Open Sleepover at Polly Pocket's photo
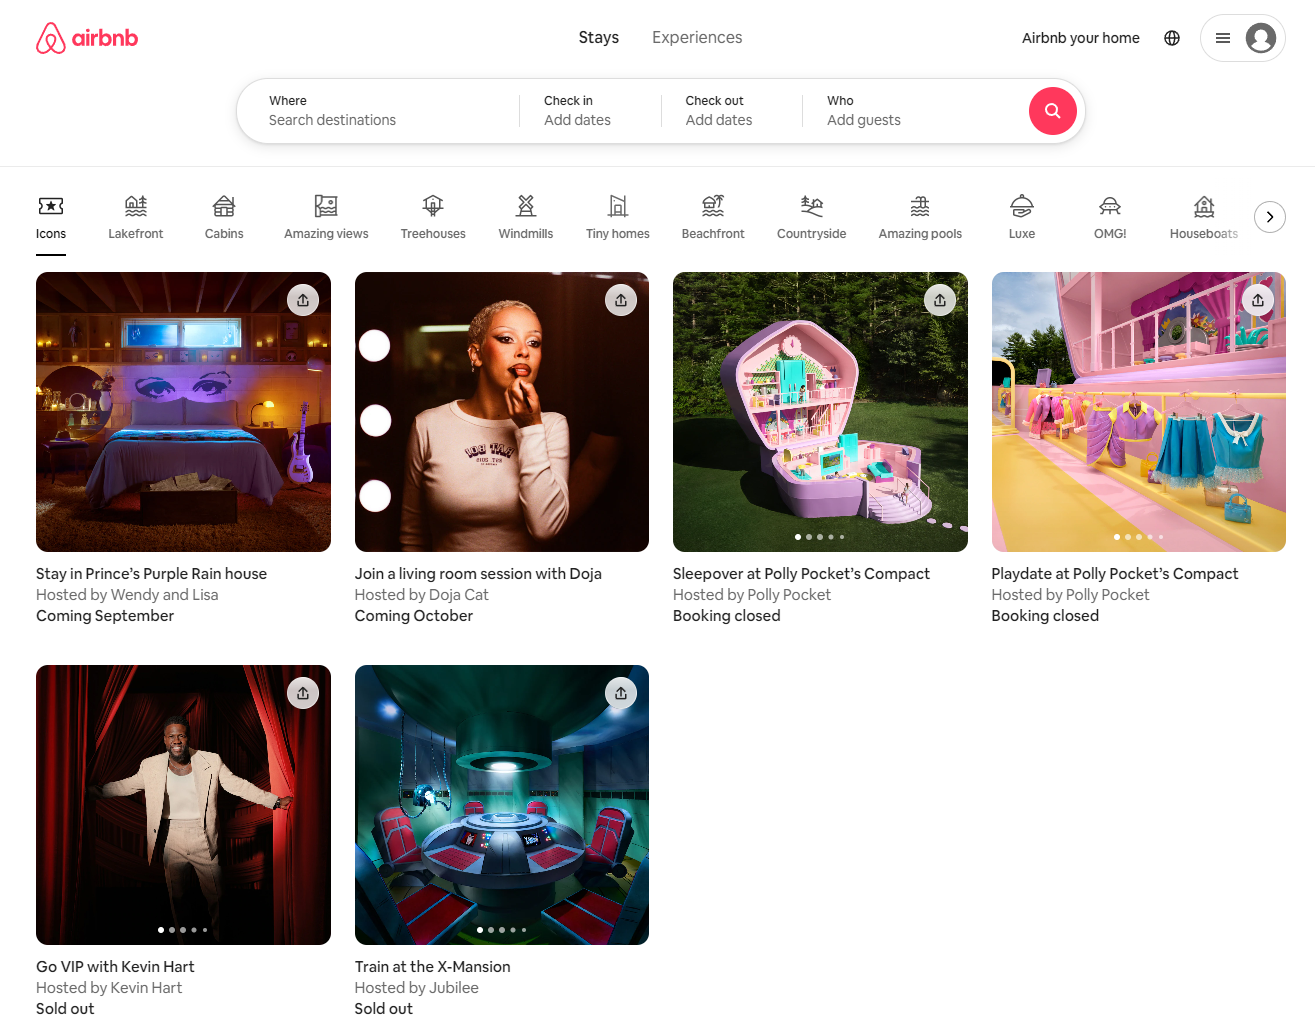The width and height of the screenshot is (1315, 1029). (x=820, y=412)
